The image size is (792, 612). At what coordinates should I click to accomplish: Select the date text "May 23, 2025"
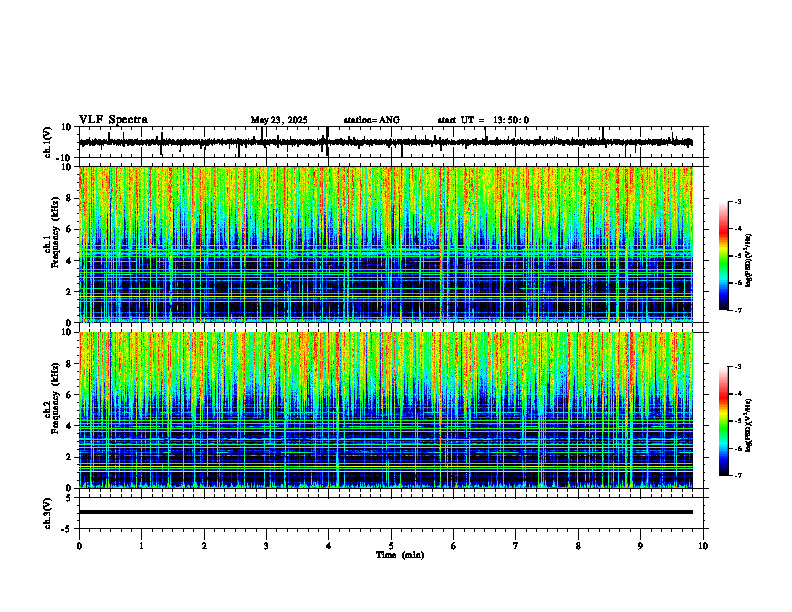click(279, 120)
